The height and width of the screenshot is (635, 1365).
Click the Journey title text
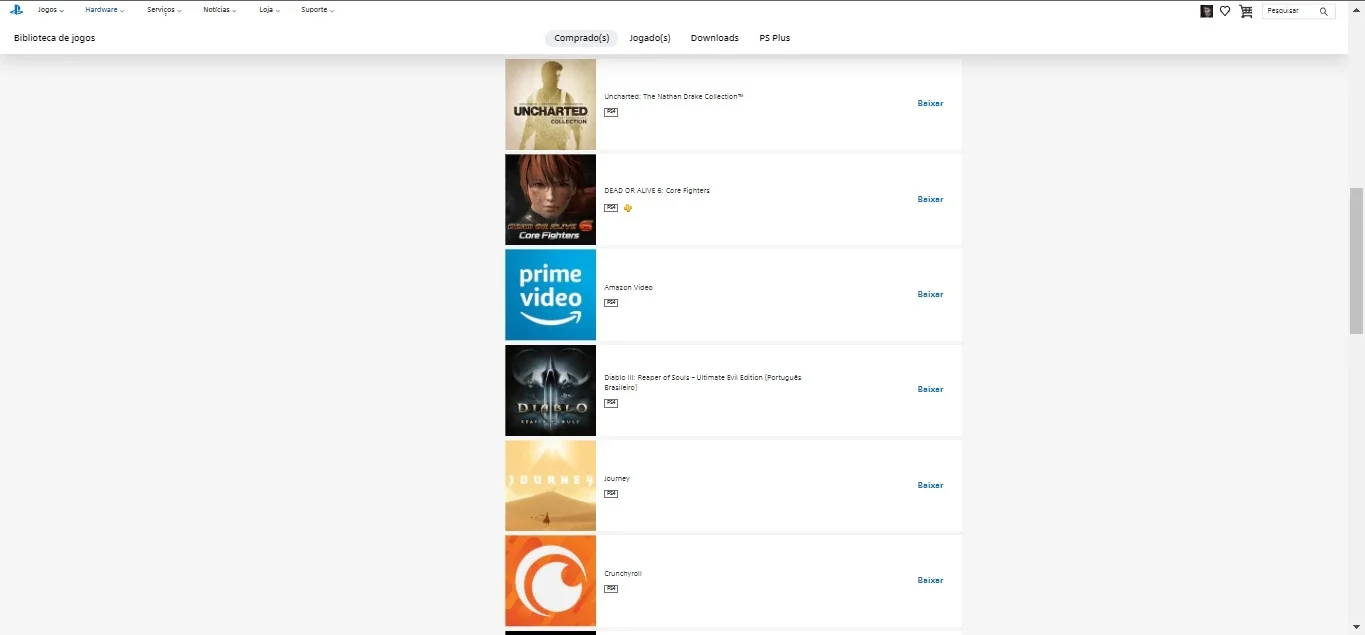tap(617, 479)
